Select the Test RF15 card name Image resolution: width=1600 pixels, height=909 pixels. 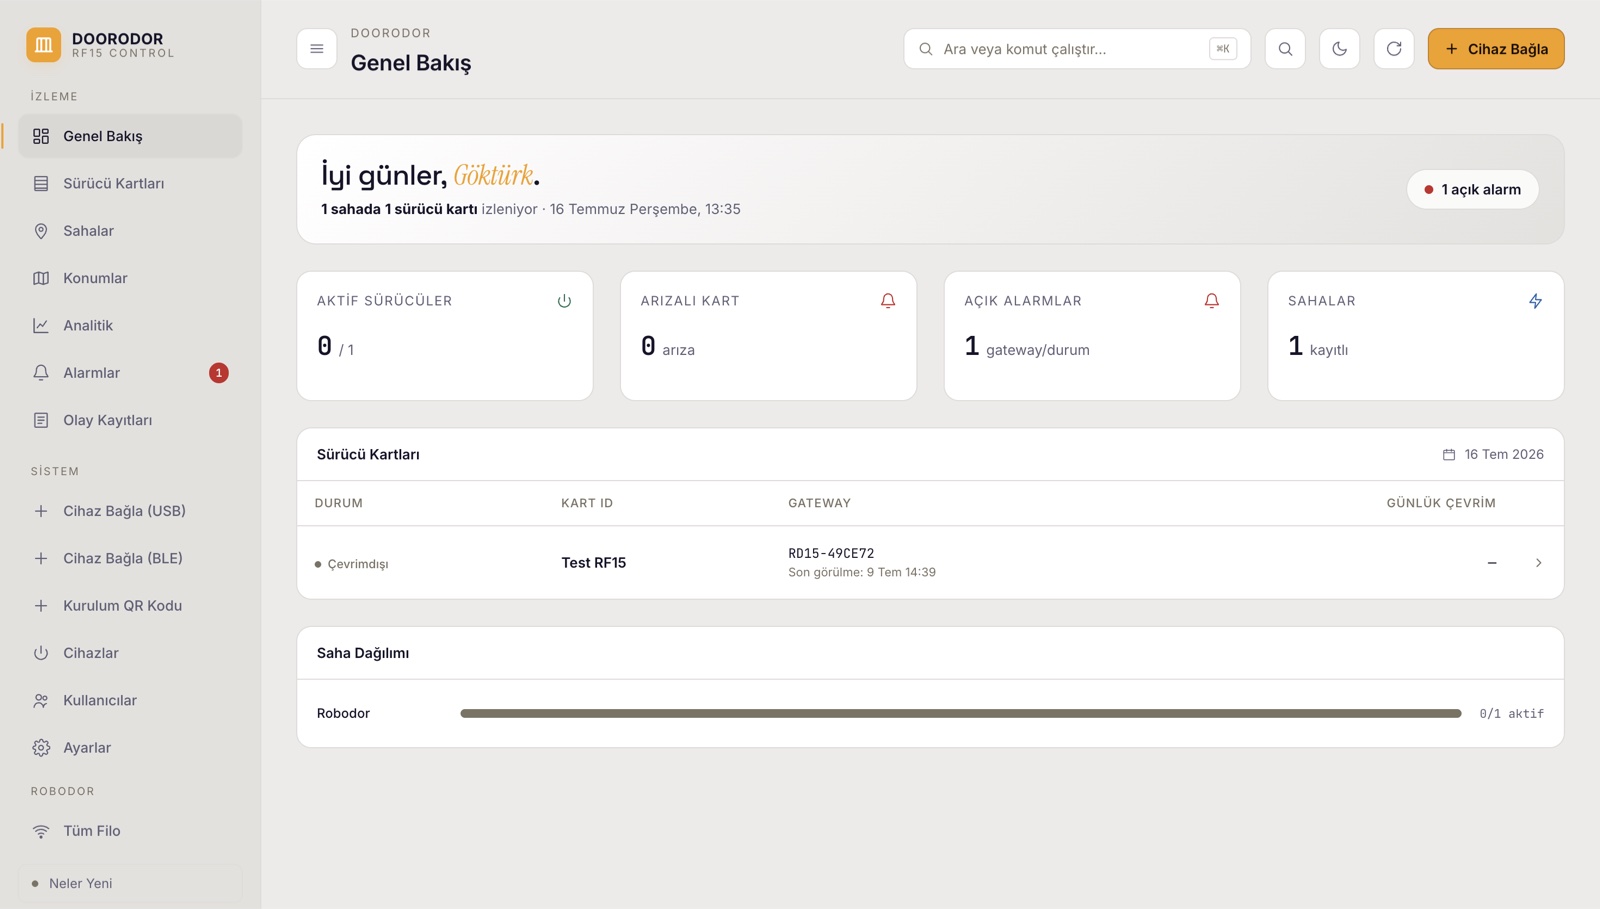(x=594, y=563)
